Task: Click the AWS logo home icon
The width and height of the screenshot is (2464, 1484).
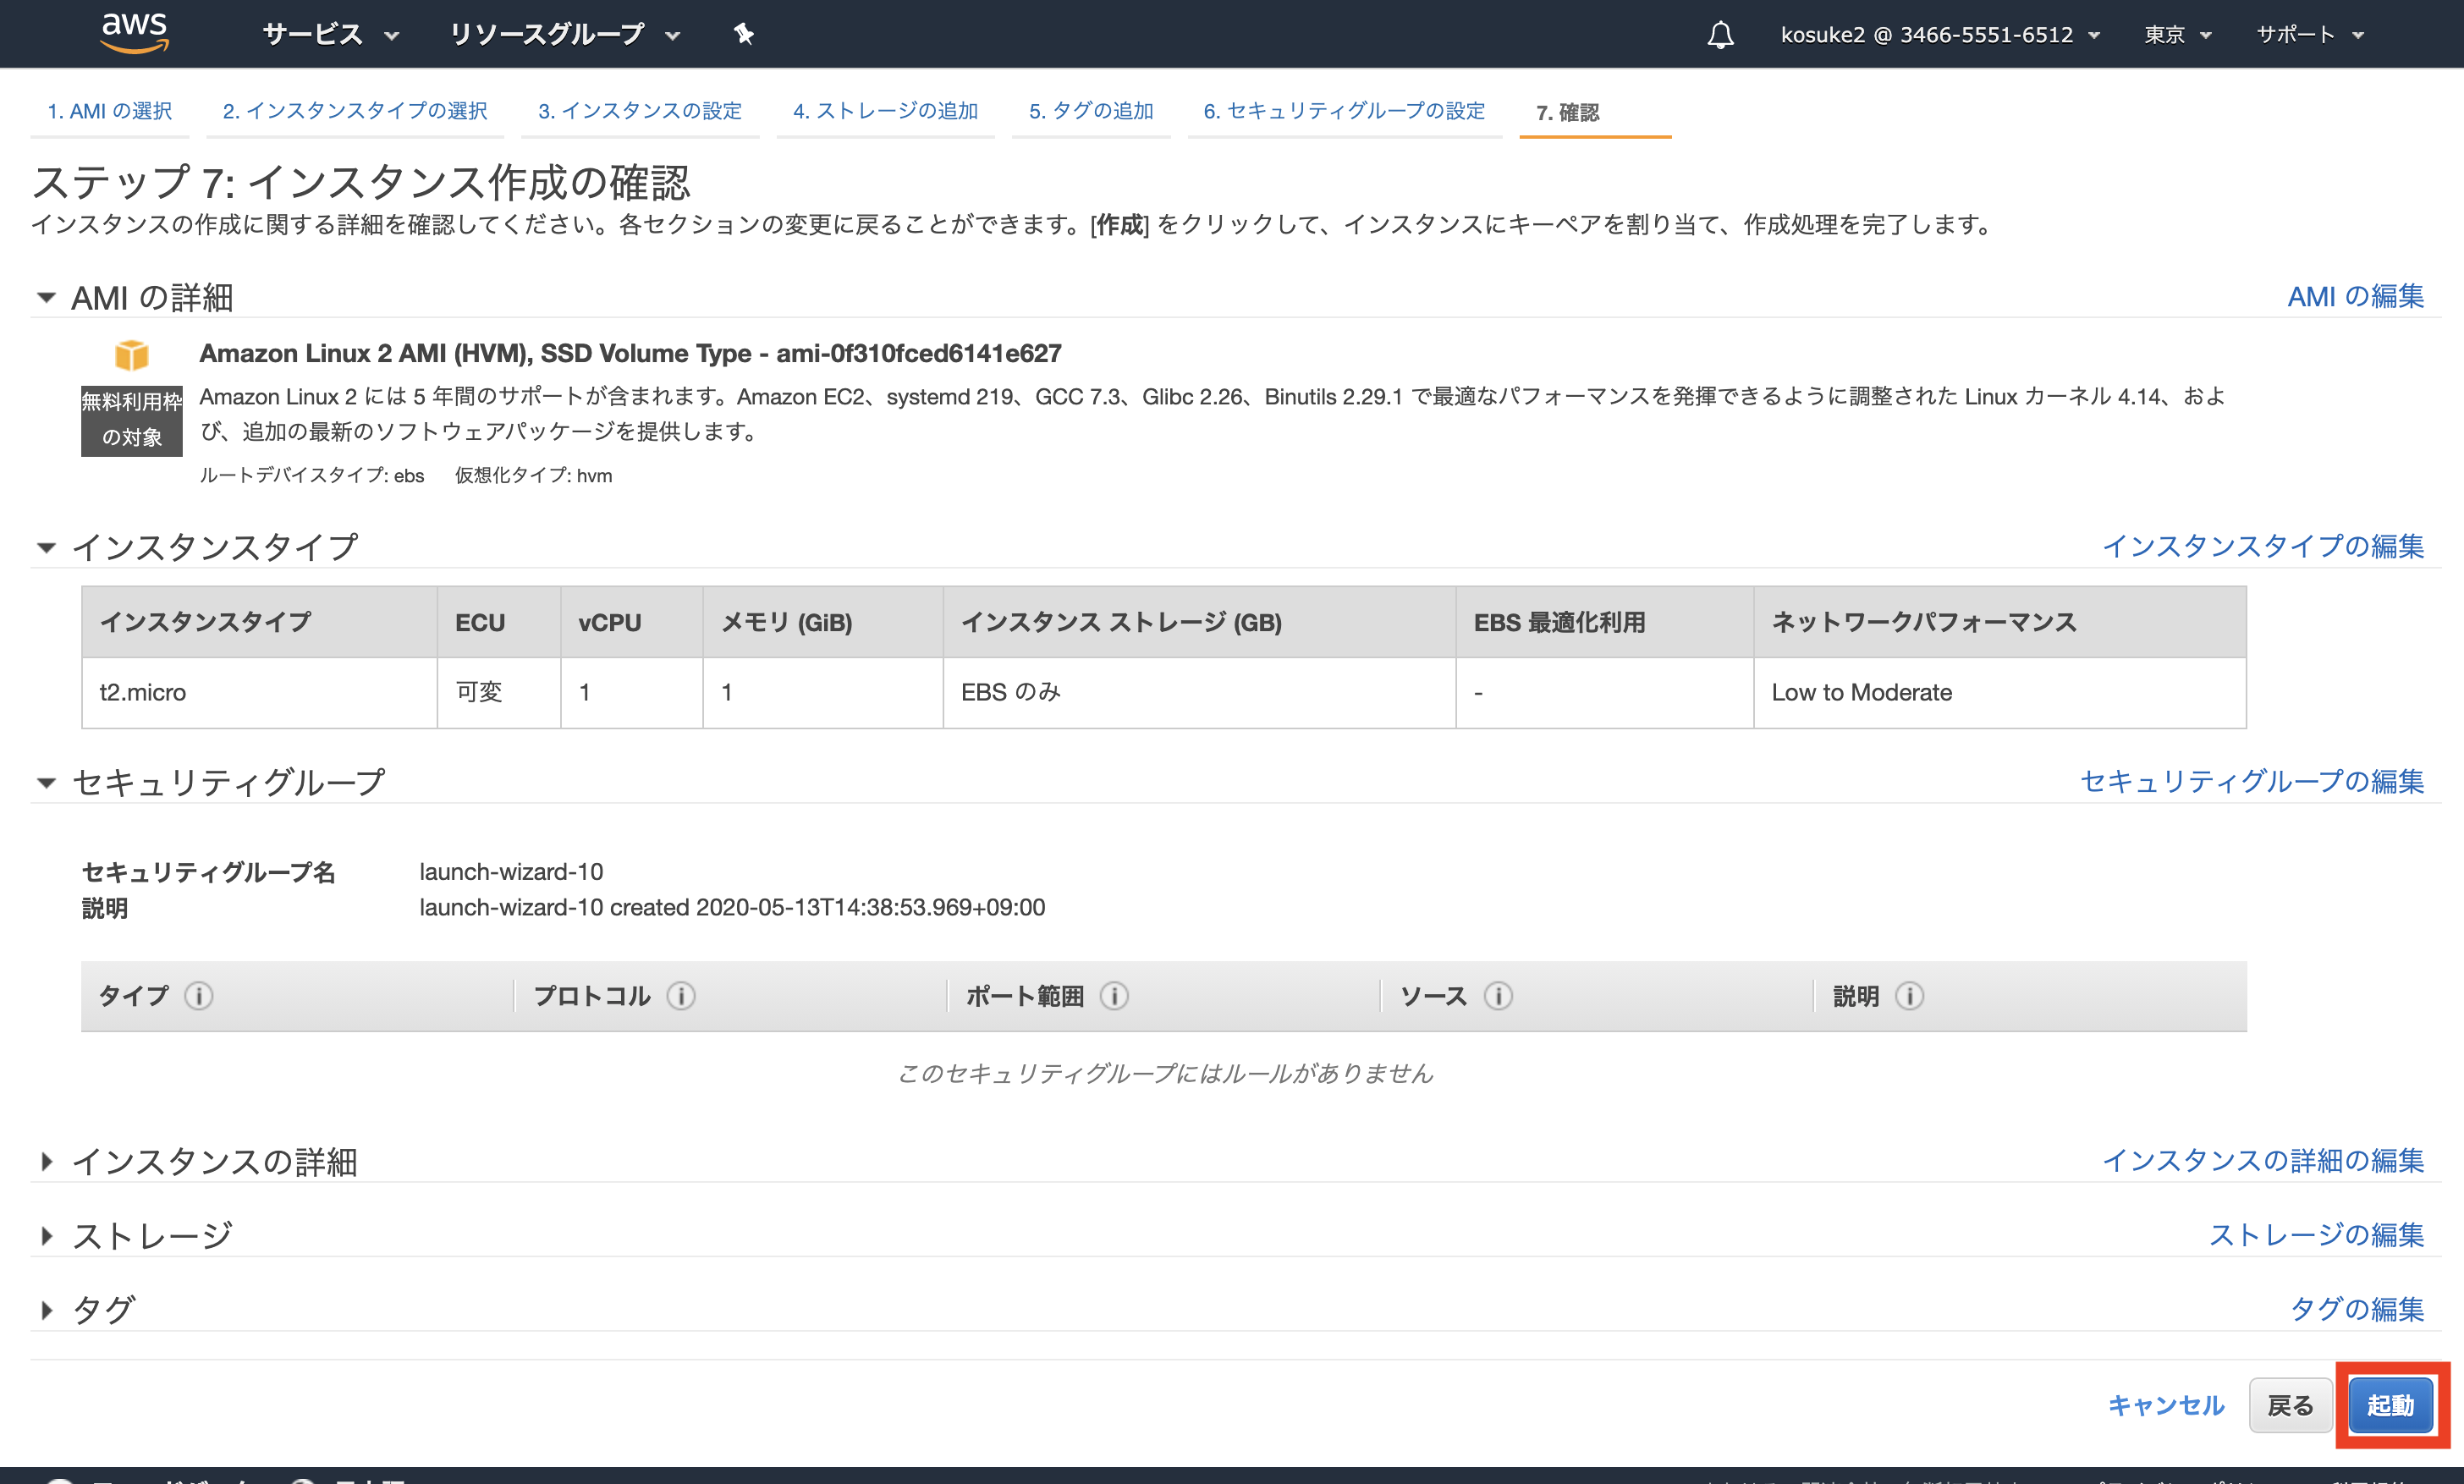Action: (x=135, y=33)
